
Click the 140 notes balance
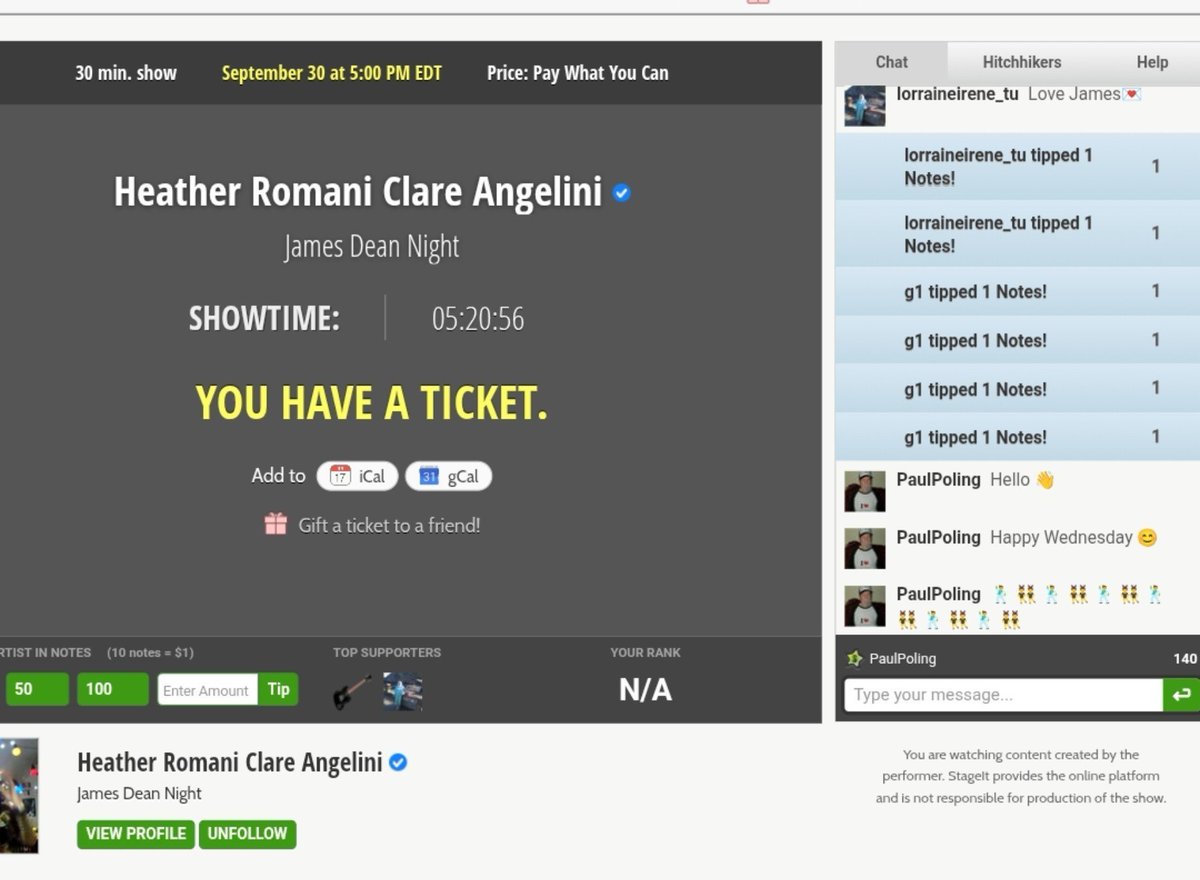(x=1184, y=659)
